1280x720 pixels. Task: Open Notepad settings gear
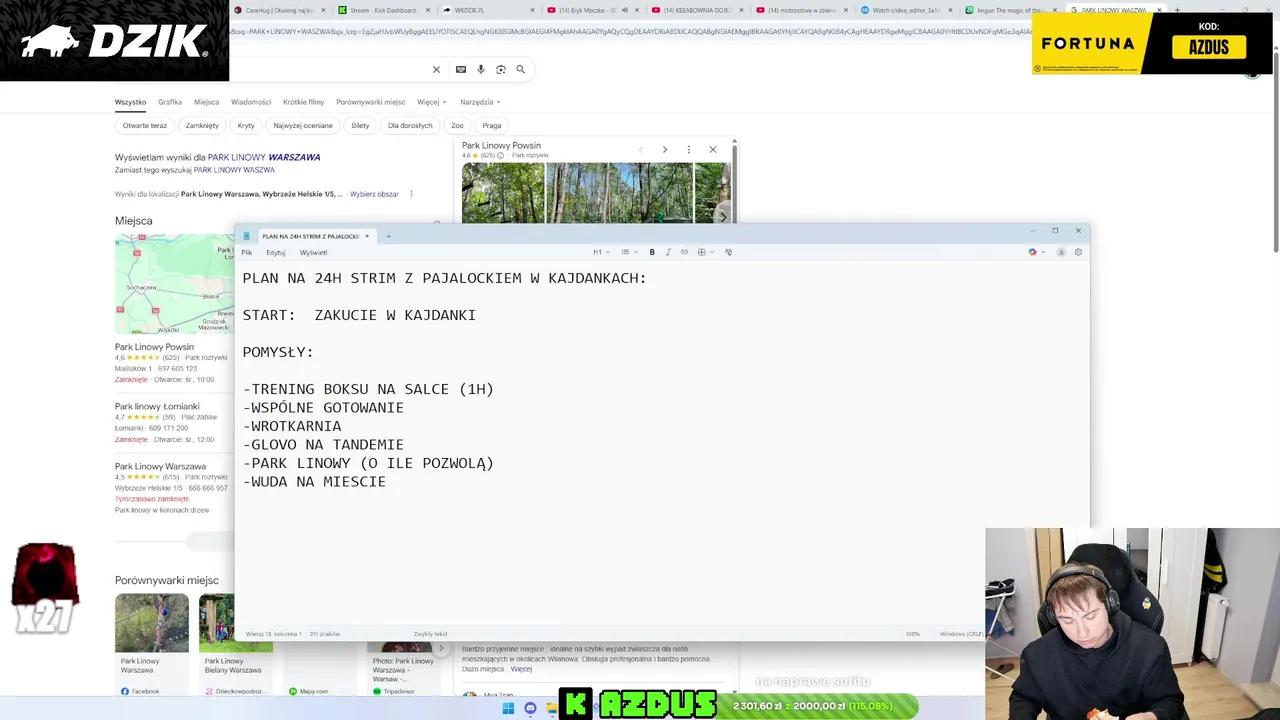(1078, 252)
